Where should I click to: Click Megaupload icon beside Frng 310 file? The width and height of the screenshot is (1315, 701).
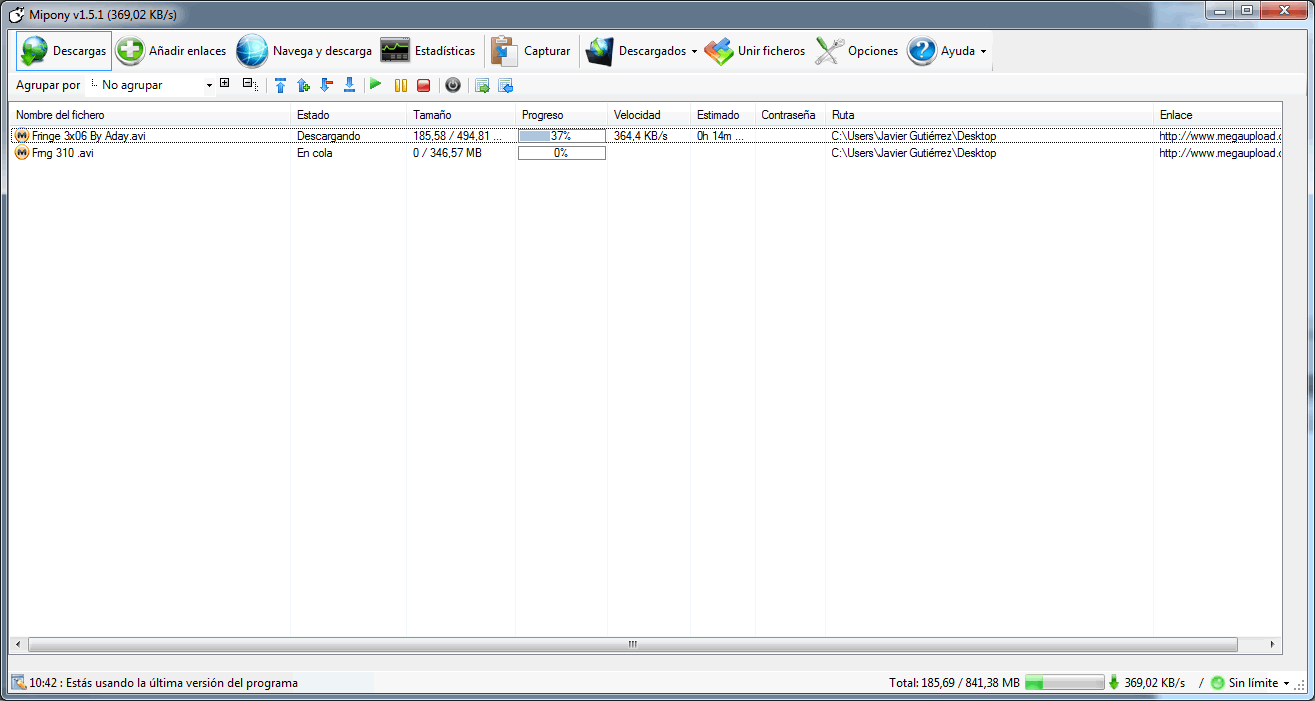[22, 153]
